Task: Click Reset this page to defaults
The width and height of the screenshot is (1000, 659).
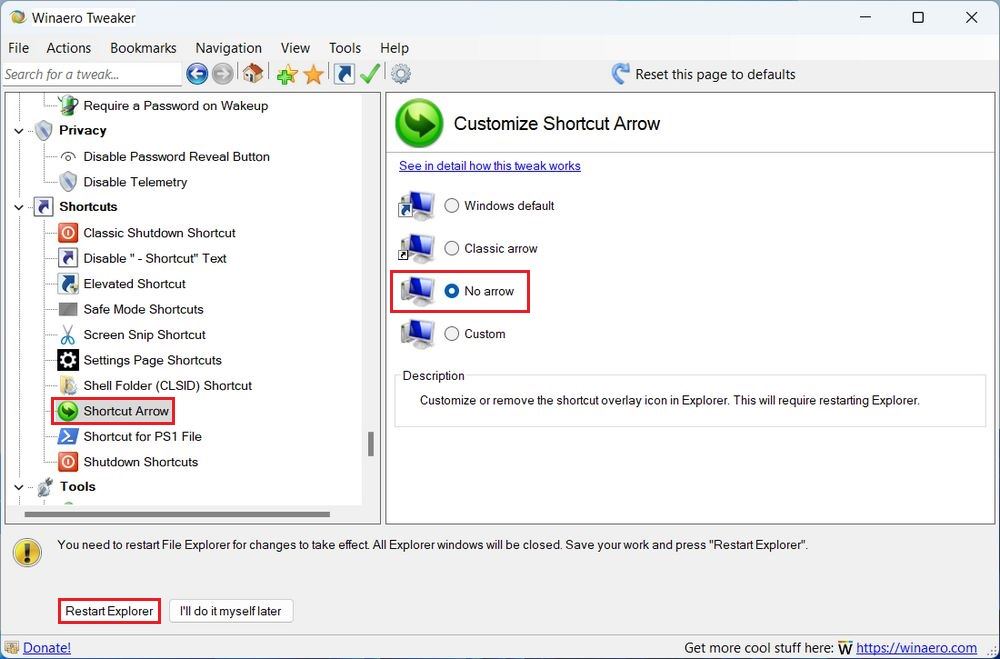Action: point(715,74)
